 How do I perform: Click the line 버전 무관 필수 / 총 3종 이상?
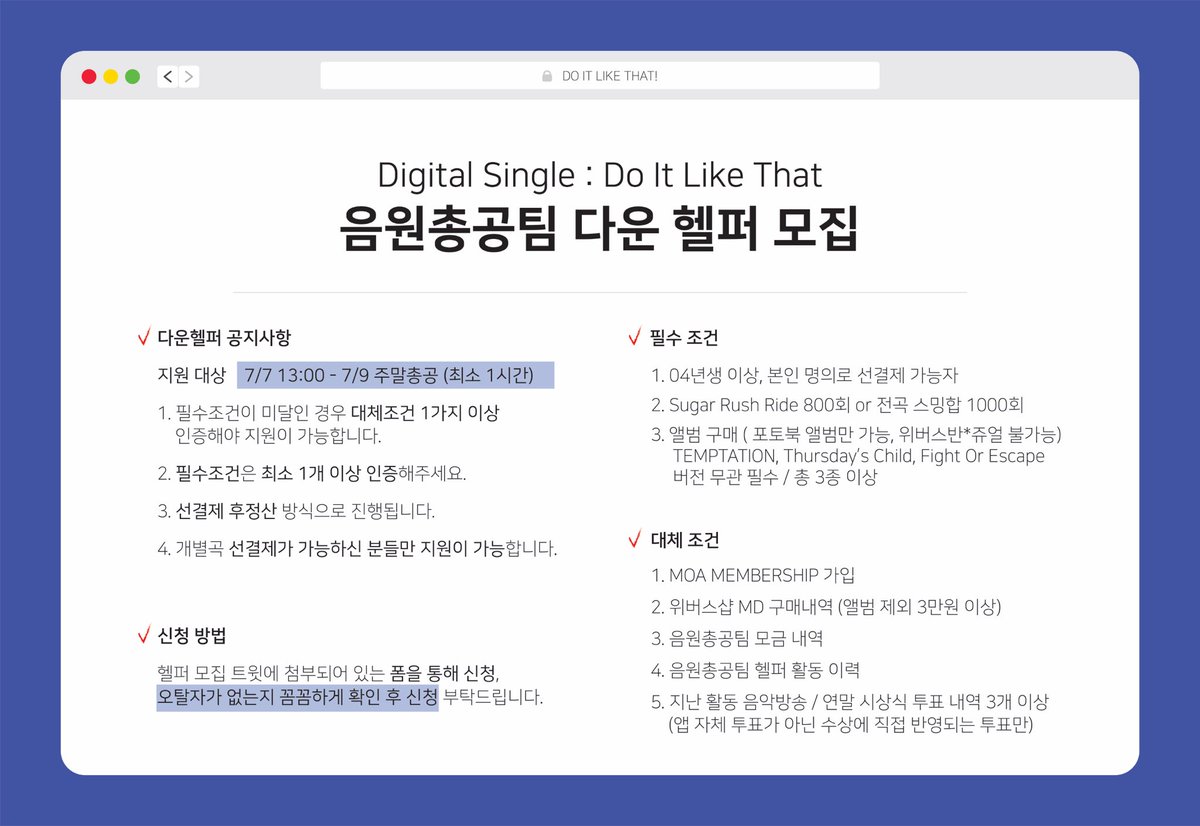pos(774,477)
